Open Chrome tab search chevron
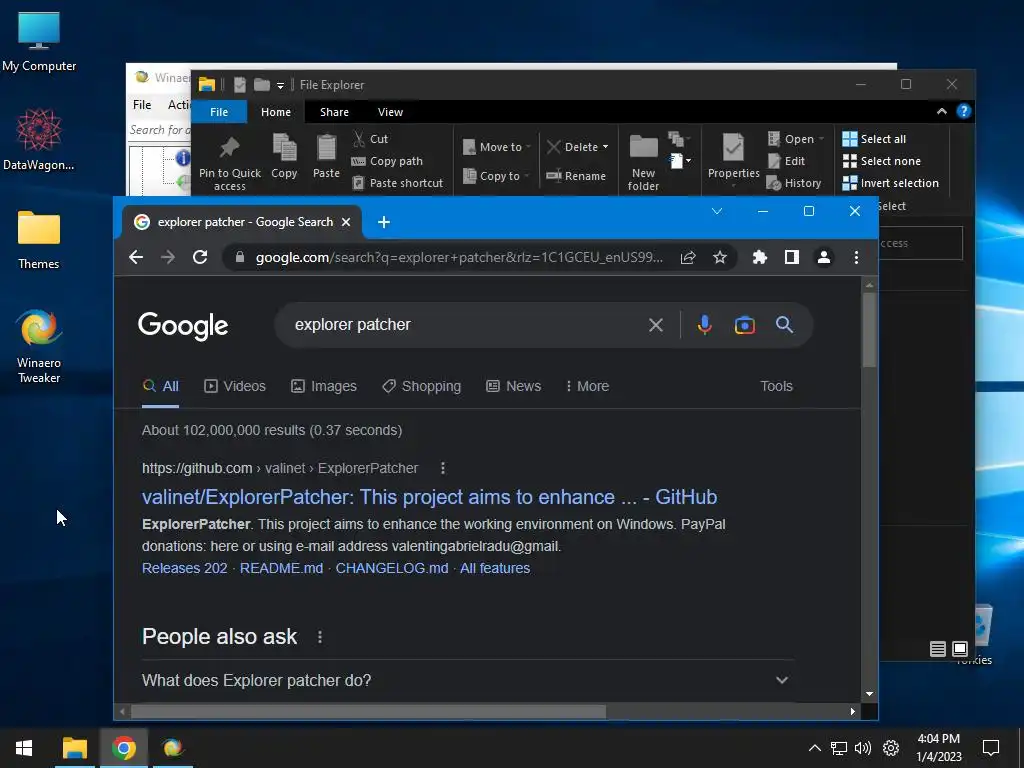Viewport: 1024px width, 768px height. coord(716,211)
